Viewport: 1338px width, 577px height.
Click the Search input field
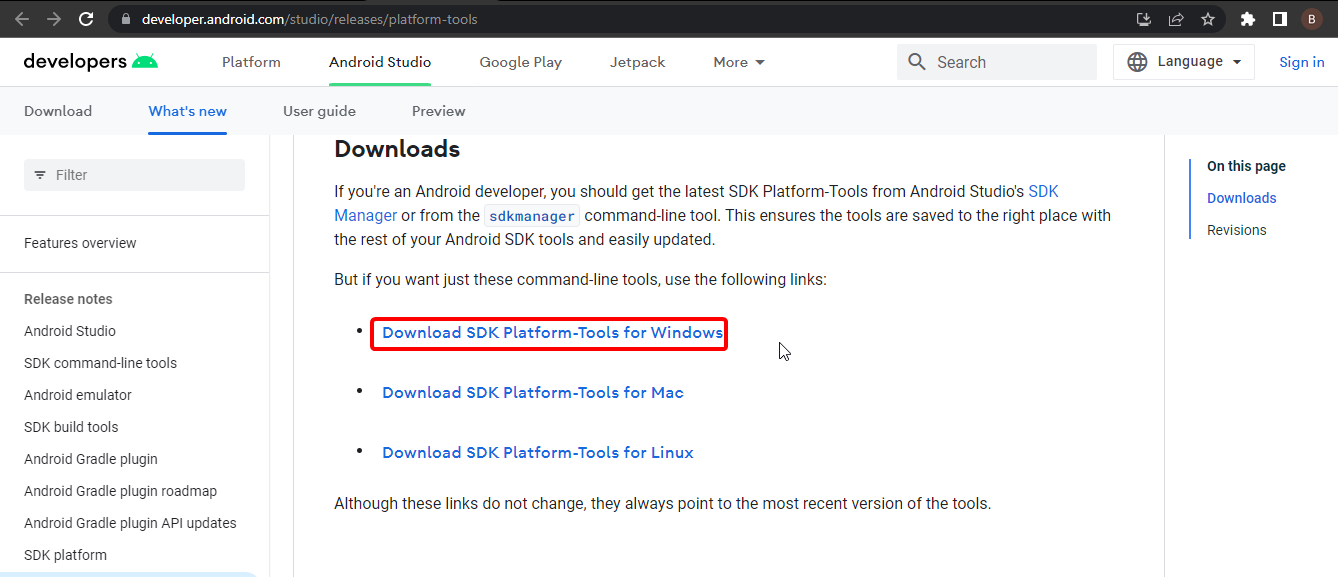(x=1010, y=62)
